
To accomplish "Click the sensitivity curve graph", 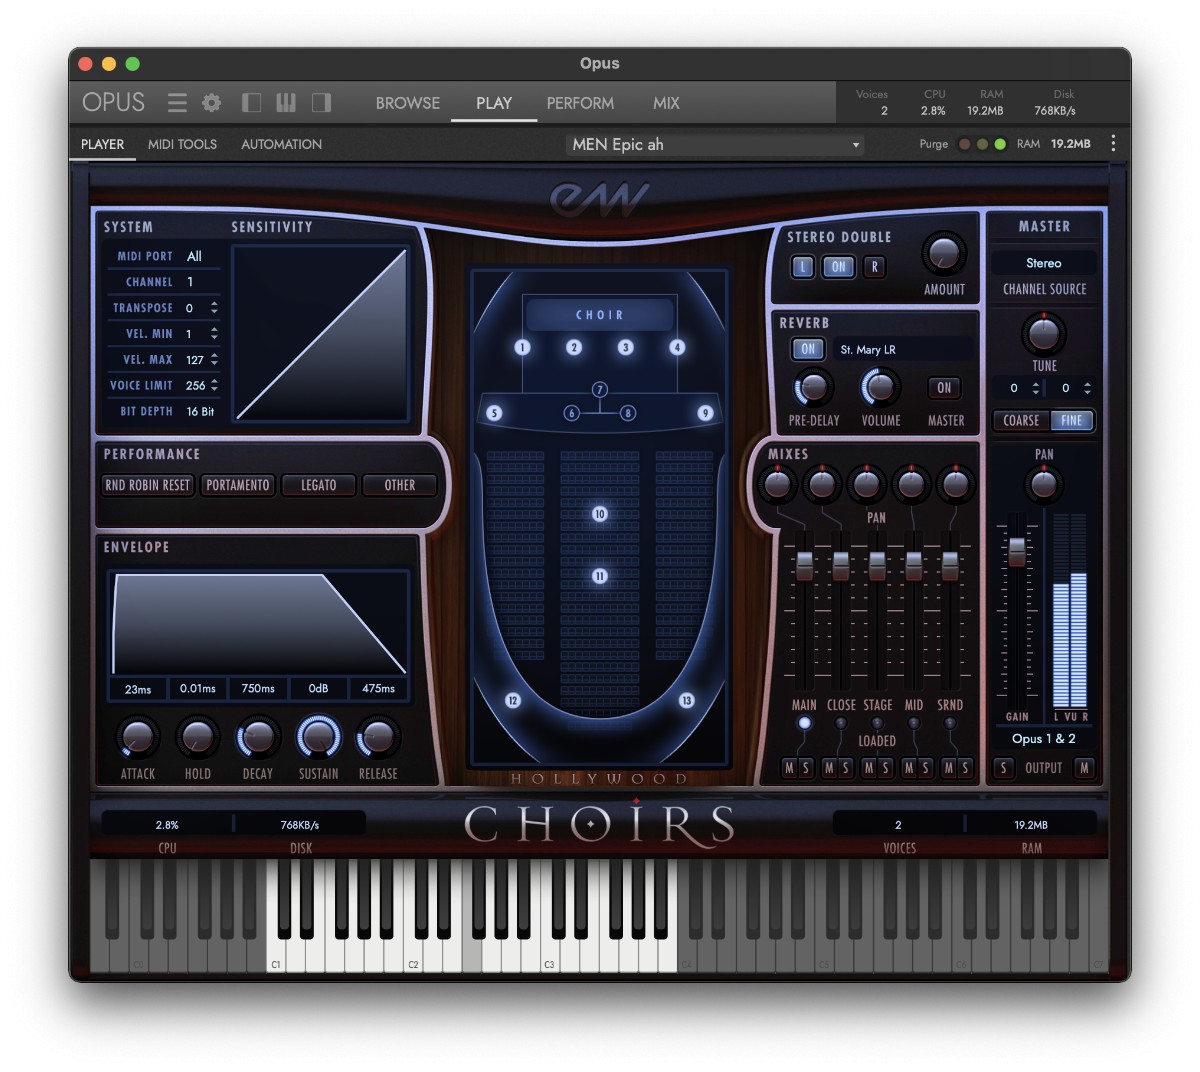I will (321, 334).
